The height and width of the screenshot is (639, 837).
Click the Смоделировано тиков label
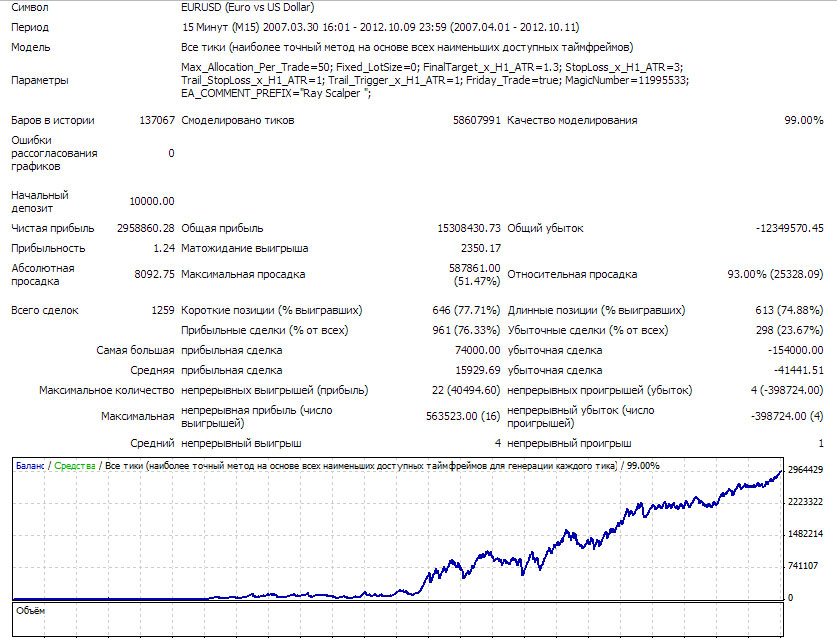point(238,121)
